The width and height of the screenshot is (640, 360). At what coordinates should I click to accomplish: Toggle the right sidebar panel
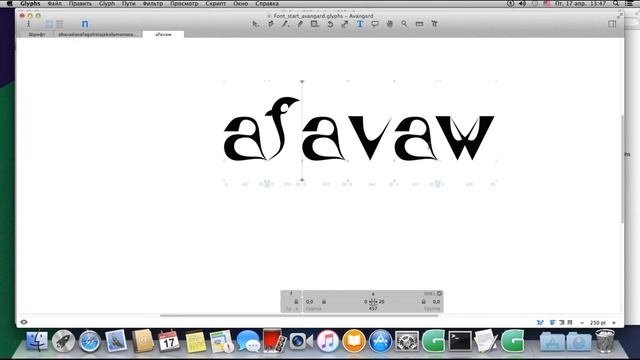[x=612, y=24]
